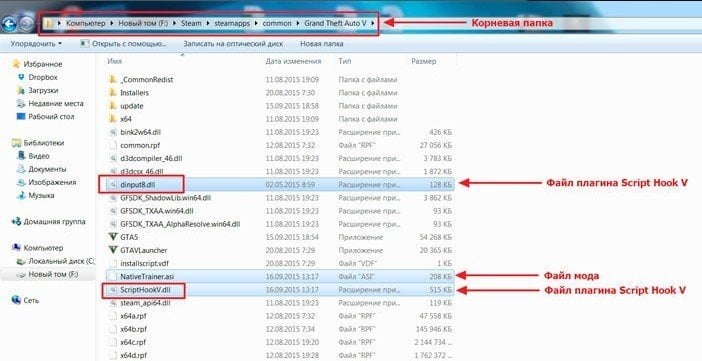Image resolution: width=702 pixels, height=361 pixels.
Task: Click Записать на оптический диск
Action: 232,44
